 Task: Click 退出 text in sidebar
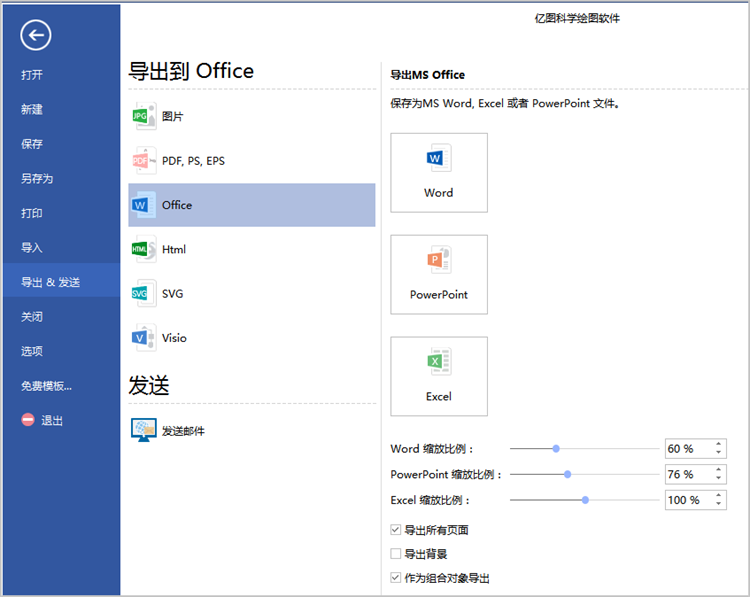point(52,420)
